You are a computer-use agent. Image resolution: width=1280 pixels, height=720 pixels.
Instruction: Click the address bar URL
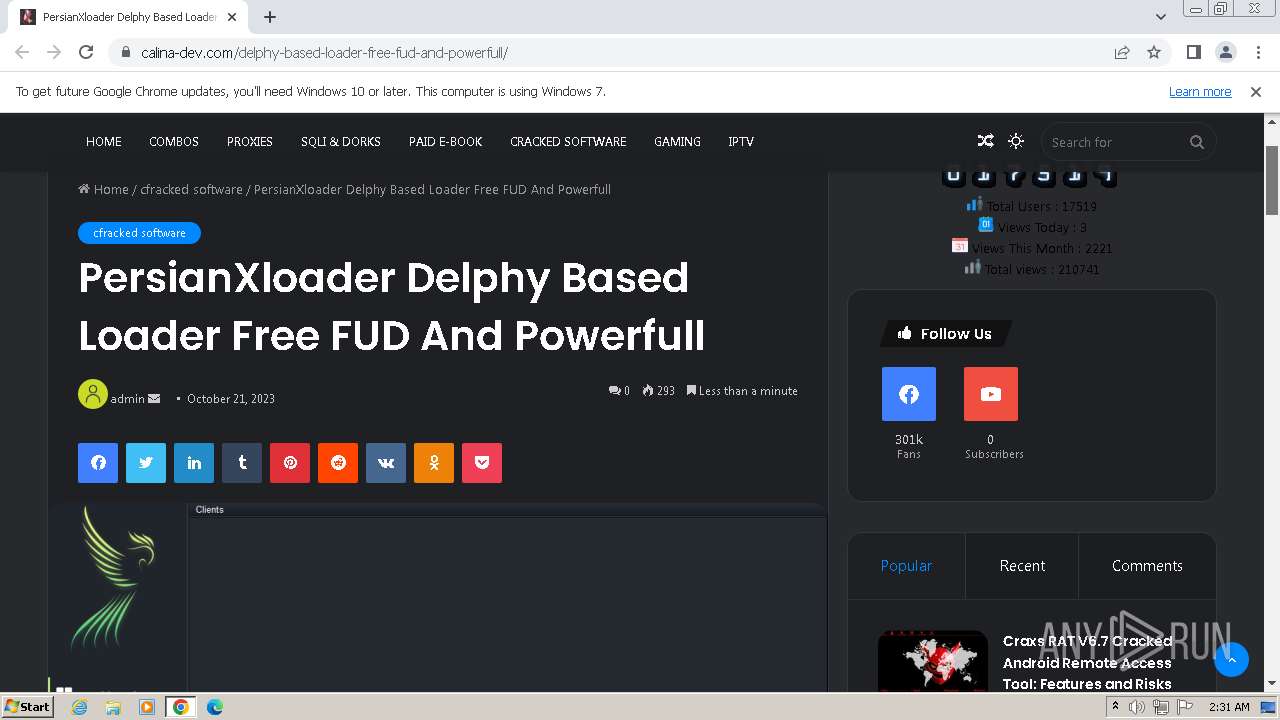point(324,52)
